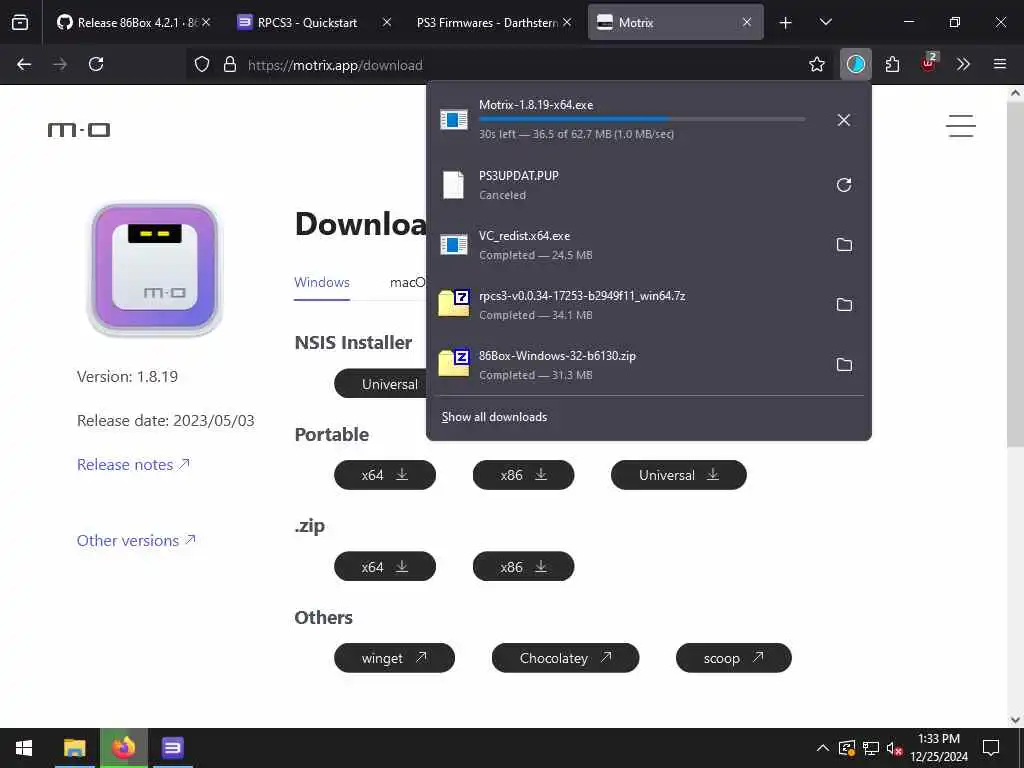Open RPCS3 from the taskbar
Screen dimensions: 1024x768
click(172, 748)
